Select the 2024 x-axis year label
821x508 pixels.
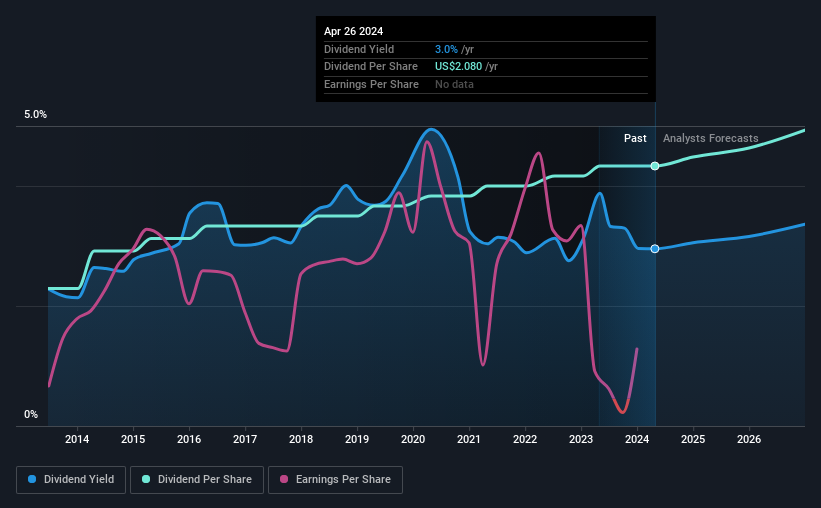click(637, 439)
